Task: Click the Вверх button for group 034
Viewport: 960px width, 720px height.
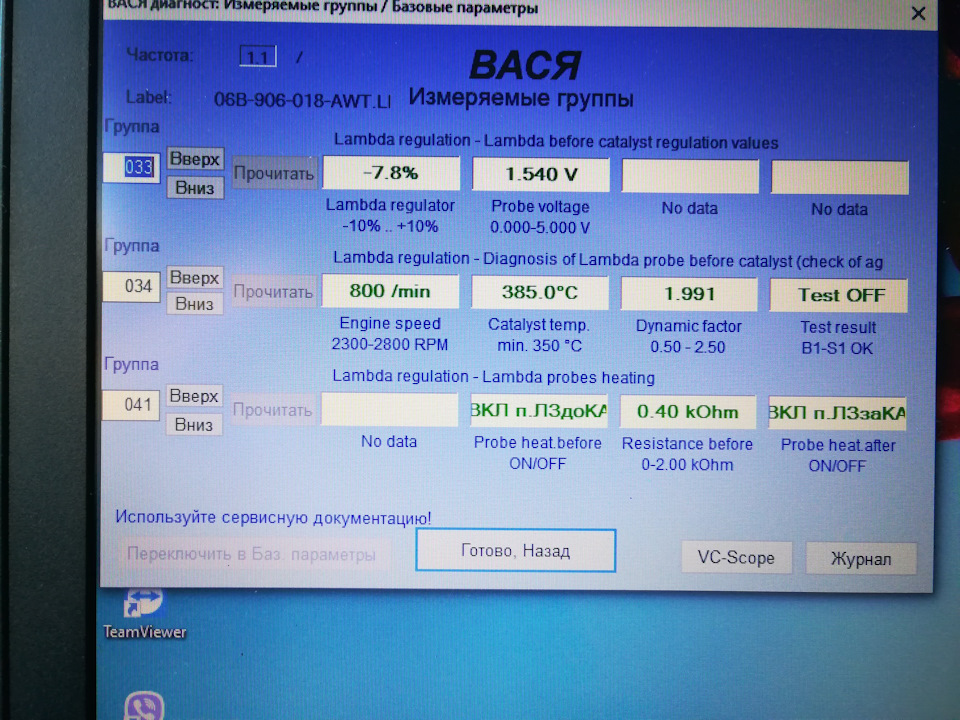Action: 195,277
